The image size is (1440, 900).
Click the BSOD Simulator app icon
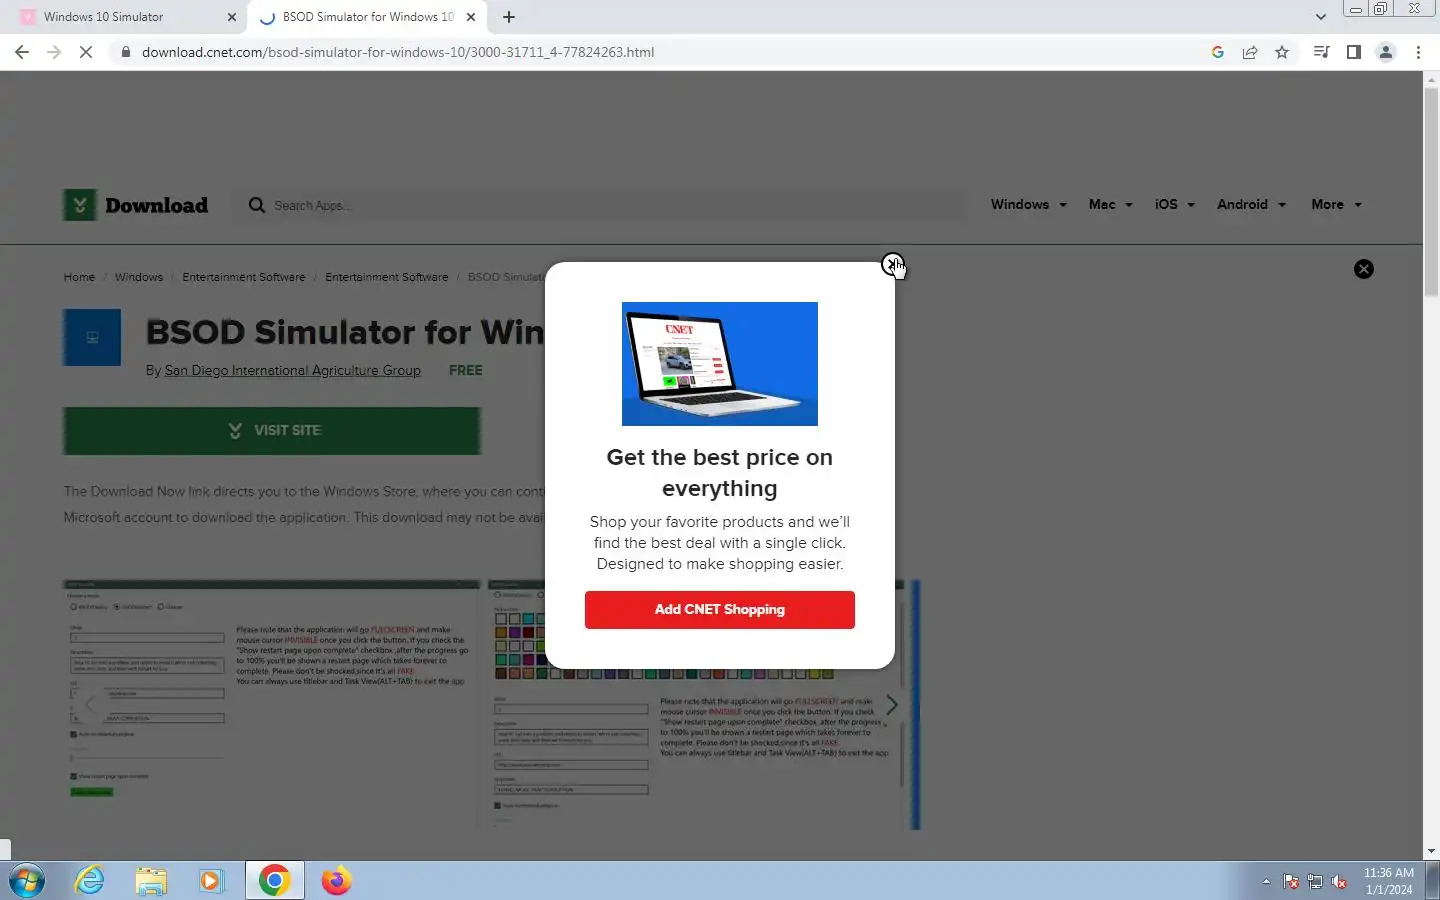click(92, 337)
